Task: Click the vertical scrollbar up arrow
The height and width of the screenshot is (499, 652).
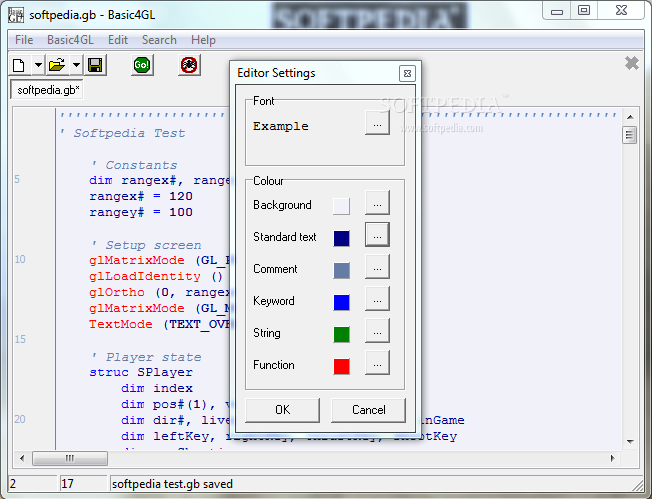Action: tap(630, 117)
